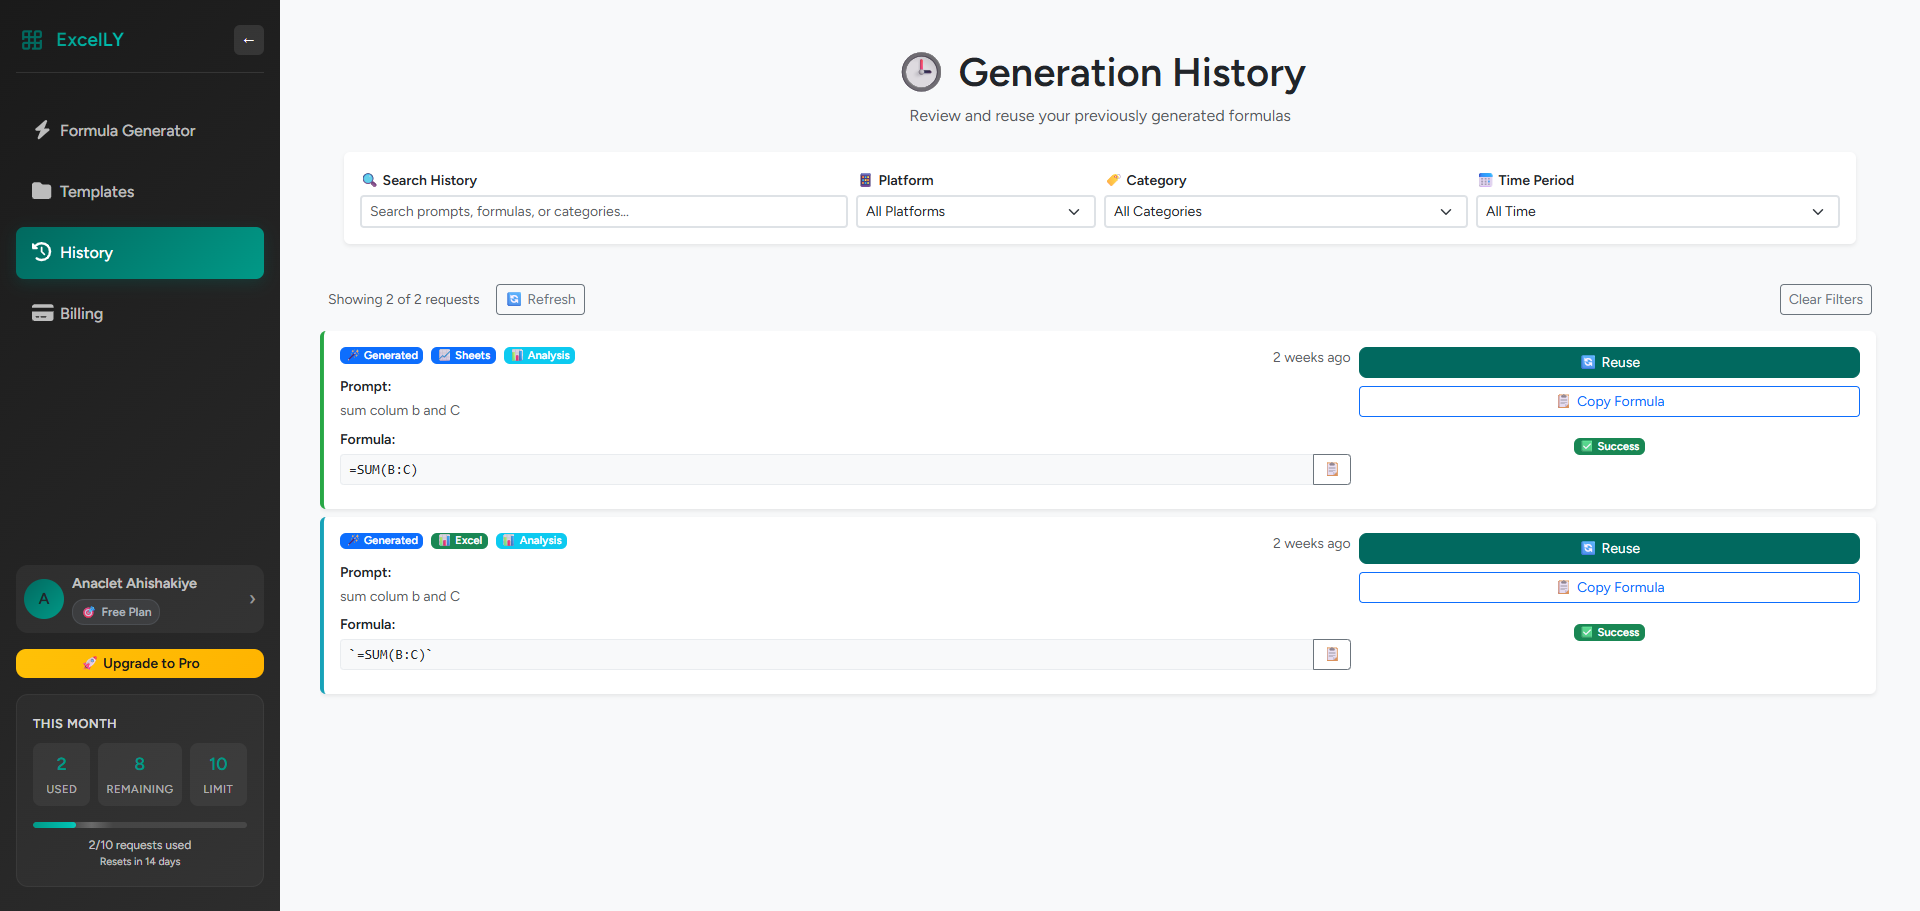Screen dimensions: 1920x911
Task: Click the Search History input field
Action: 602,211
